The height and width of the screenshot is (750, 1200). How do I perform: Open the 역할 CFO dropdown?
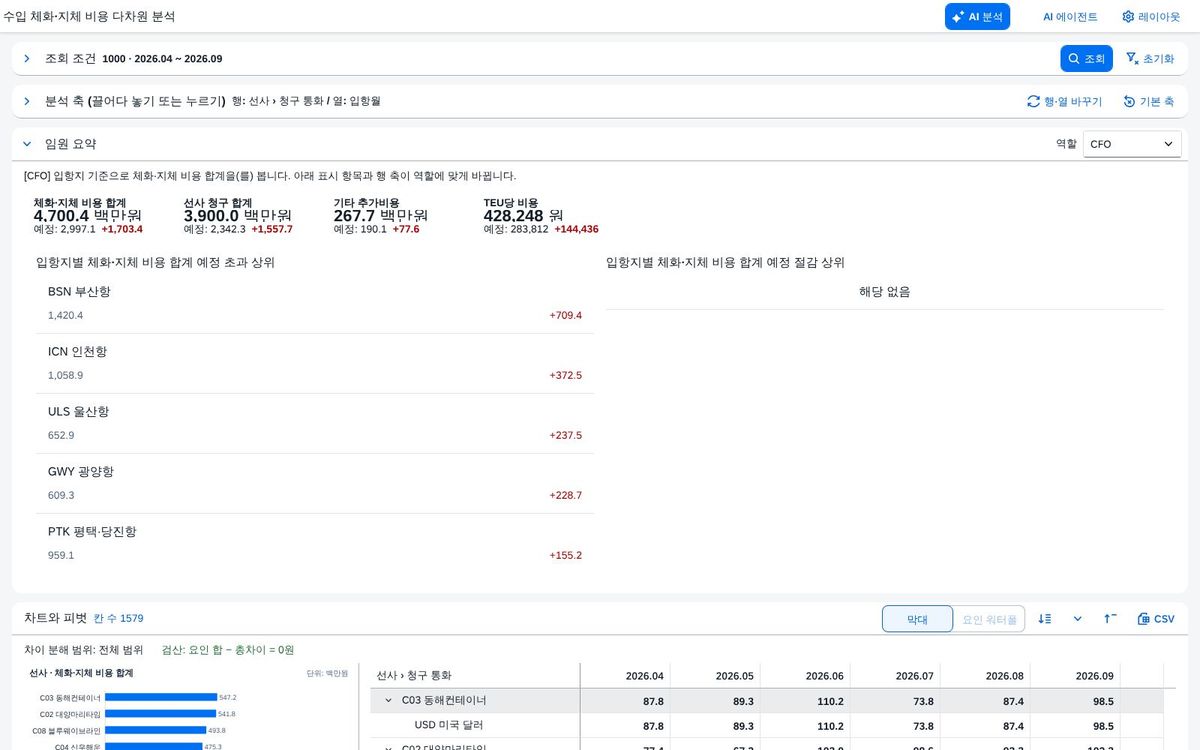click(1132, 144)
